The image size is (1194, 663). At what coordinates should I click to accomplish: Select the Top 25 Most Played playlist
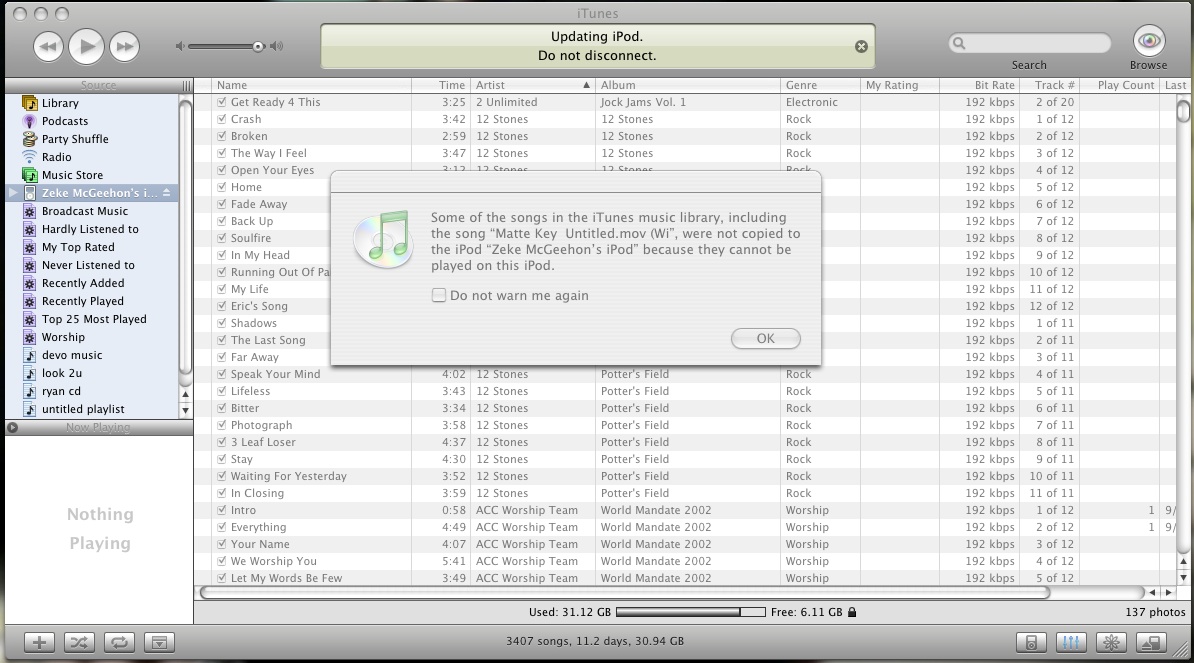click(92, 319)
